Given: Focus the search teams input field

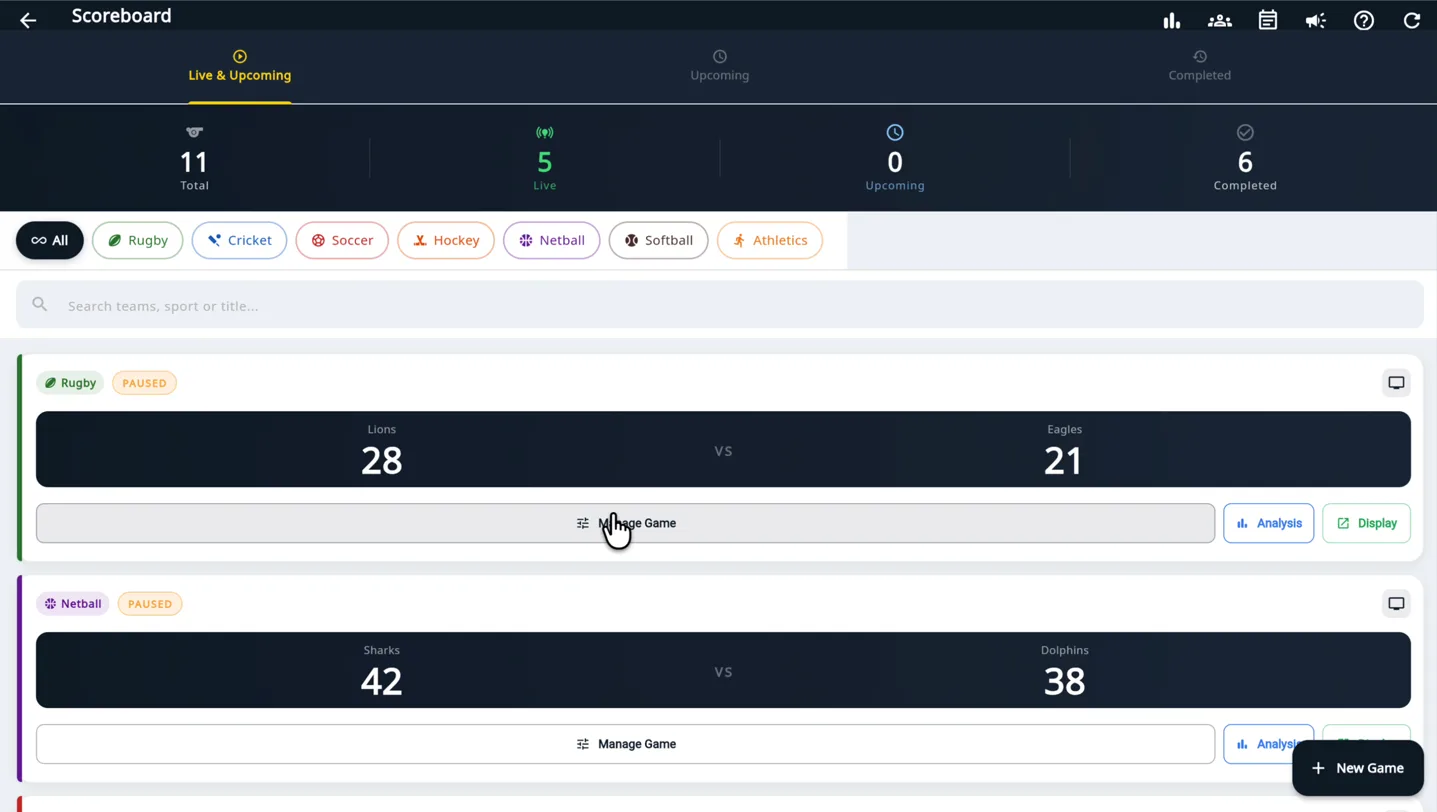Looking at the screenshot, I should tap(720, 305).
